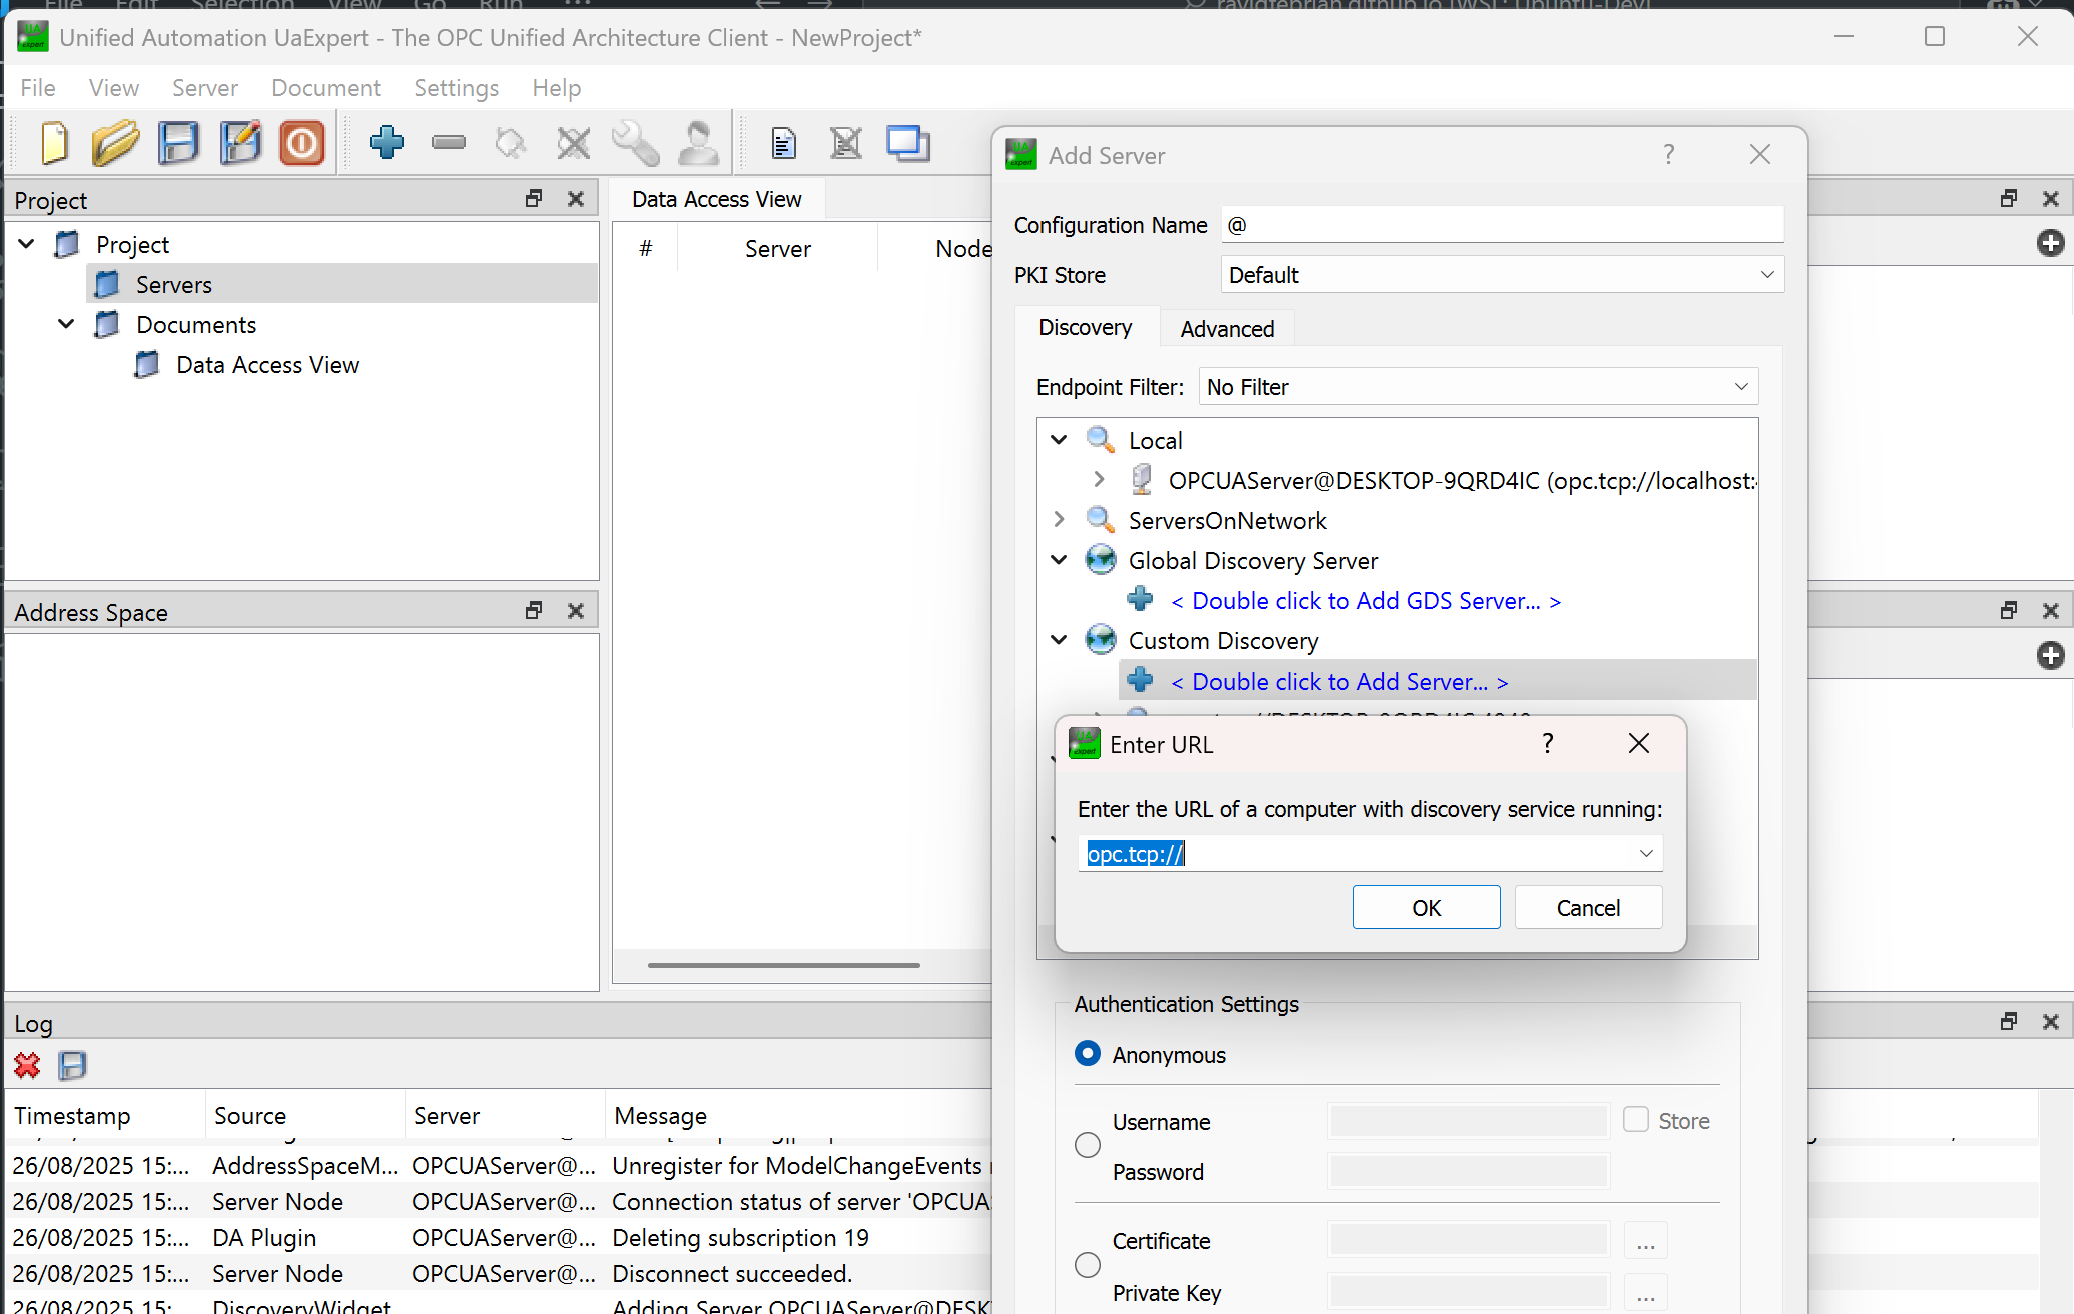Select the Anonymous authentication radio button
Image resolution: width=2074 pixels, height=1314 pixels.
click(x=1088, y=1054)
